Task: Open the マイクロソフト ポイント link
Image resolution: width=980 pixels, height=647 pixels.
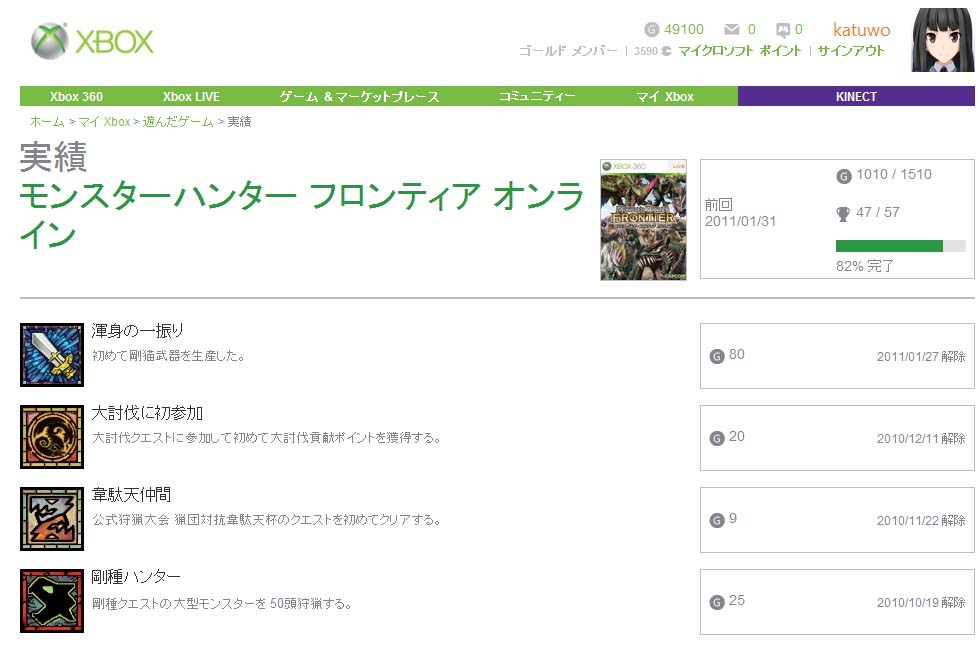Action: pyautogui.click(x=739, y=51)
